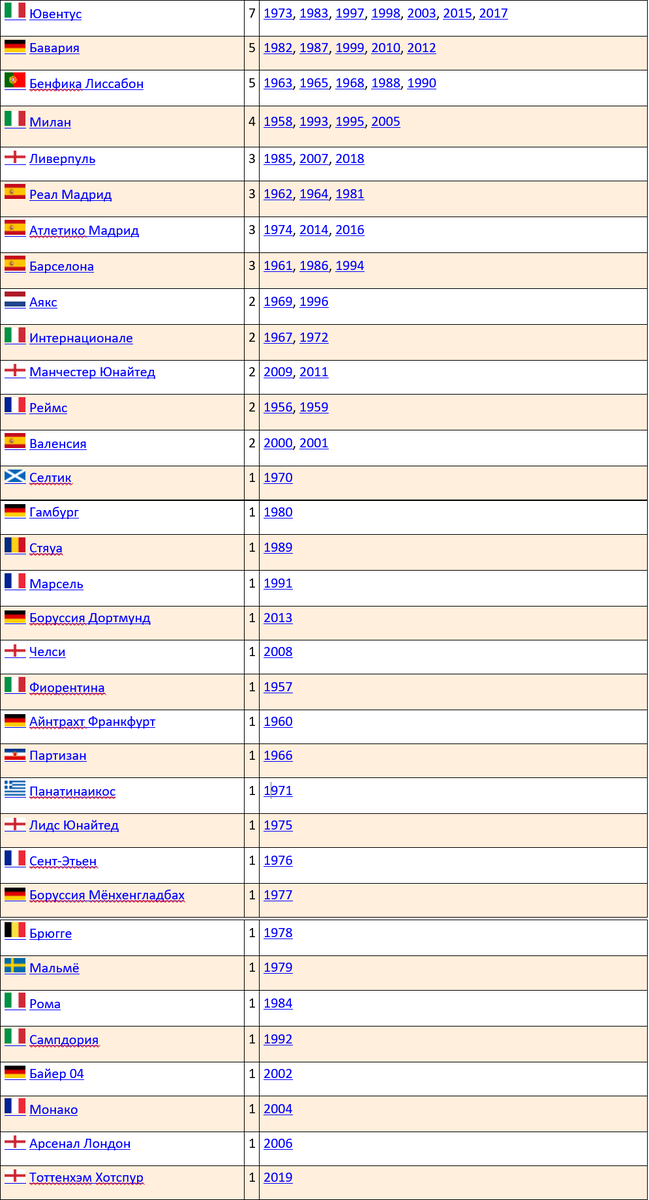Click the English flag beside Манчестер Юнайтед
Viewport: 649px width, 1200px height.
(x=15, y=371)
